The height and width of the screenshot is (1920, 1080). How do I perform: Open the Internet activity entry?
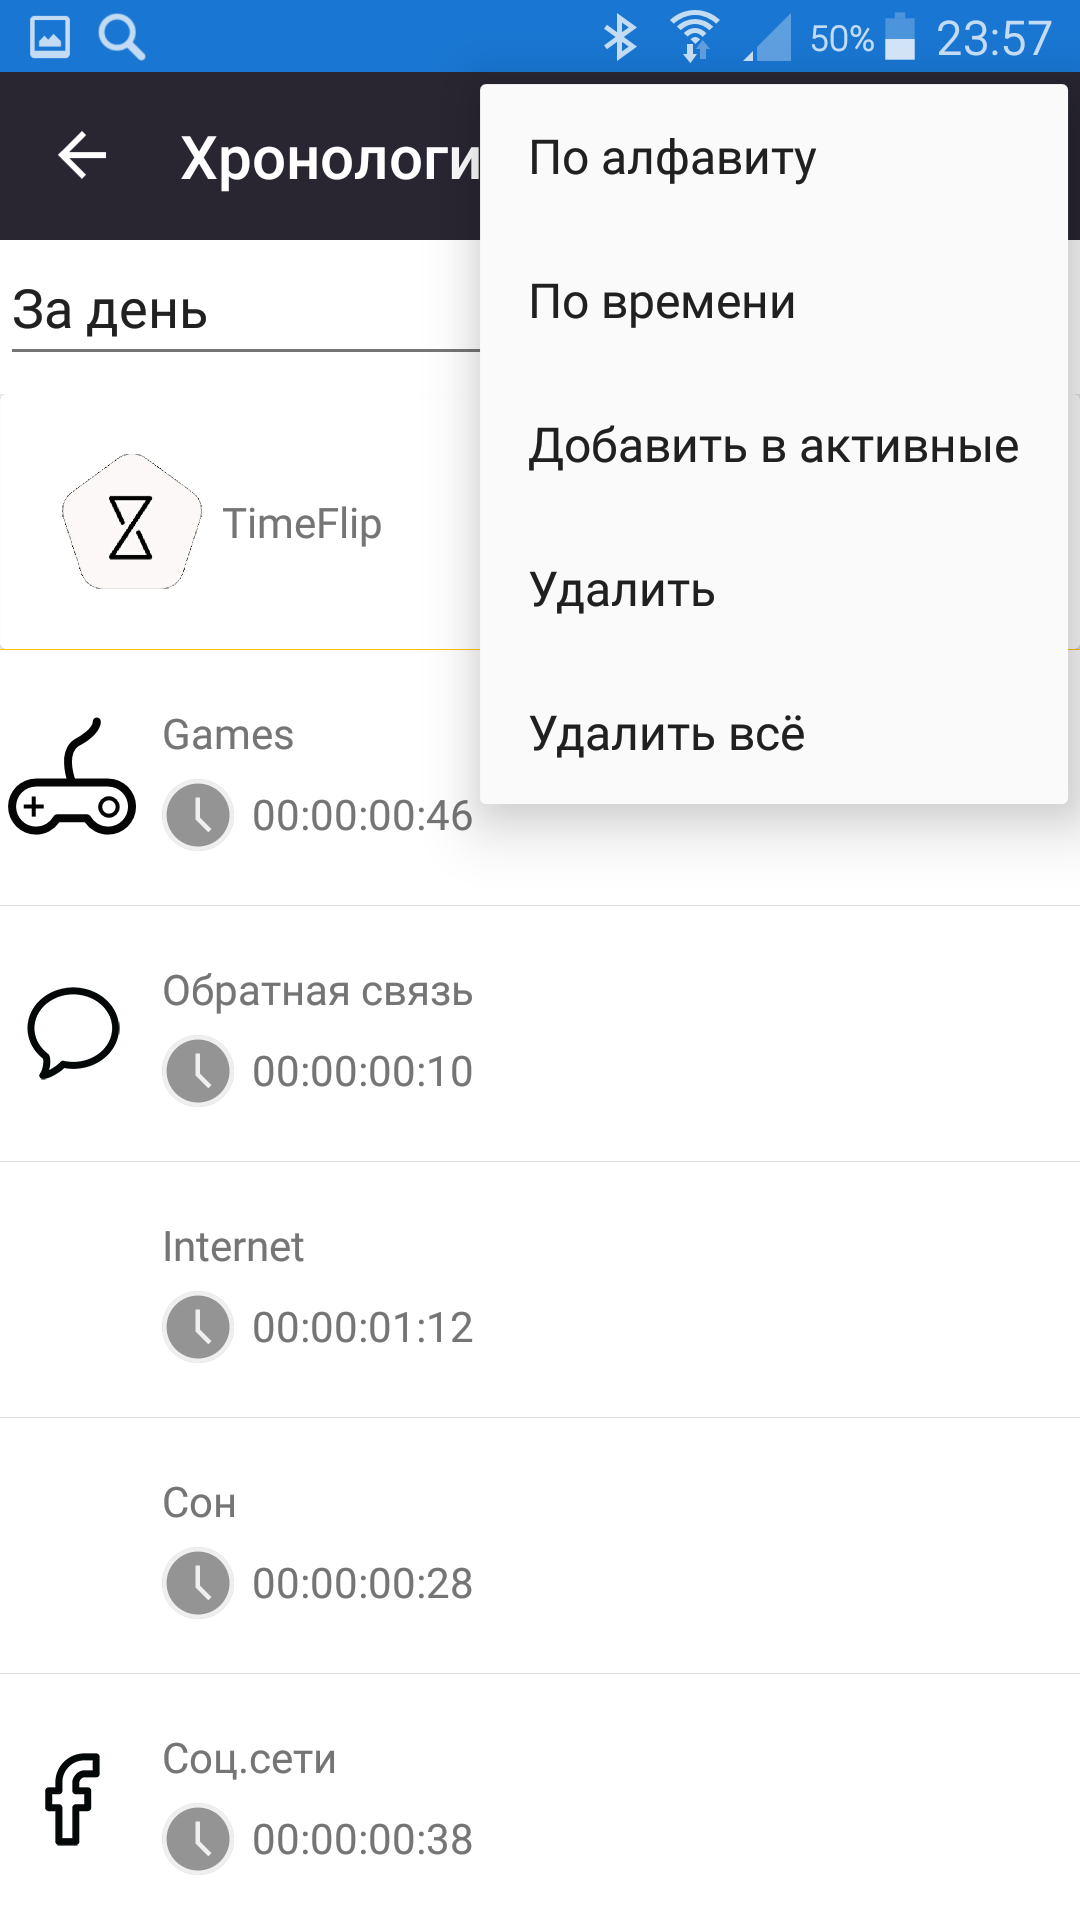point(540,1290)
